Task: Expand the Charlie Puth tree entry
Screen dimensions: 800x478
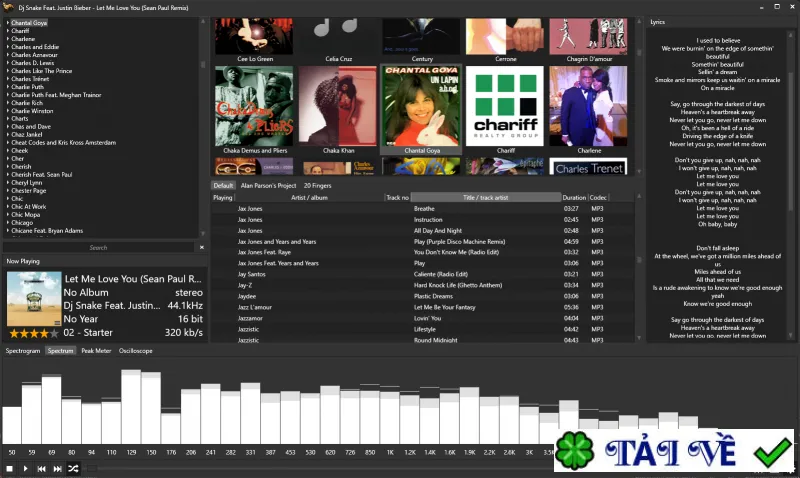Action: [x=8, y=87]
